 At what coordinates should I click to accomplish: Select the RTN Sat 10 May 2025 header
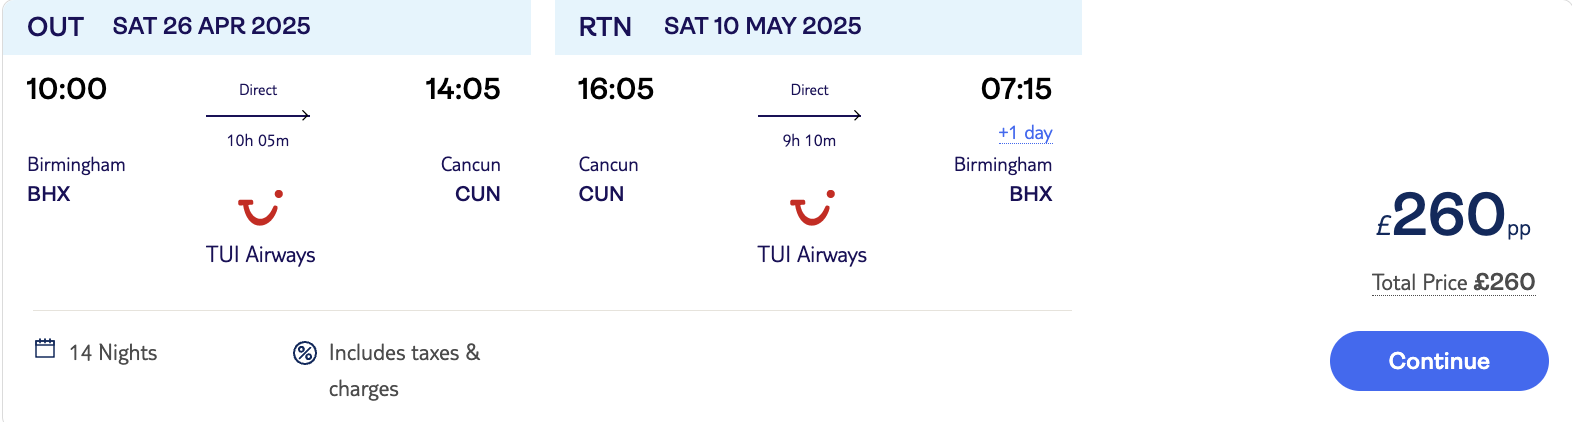pos(818,27)
